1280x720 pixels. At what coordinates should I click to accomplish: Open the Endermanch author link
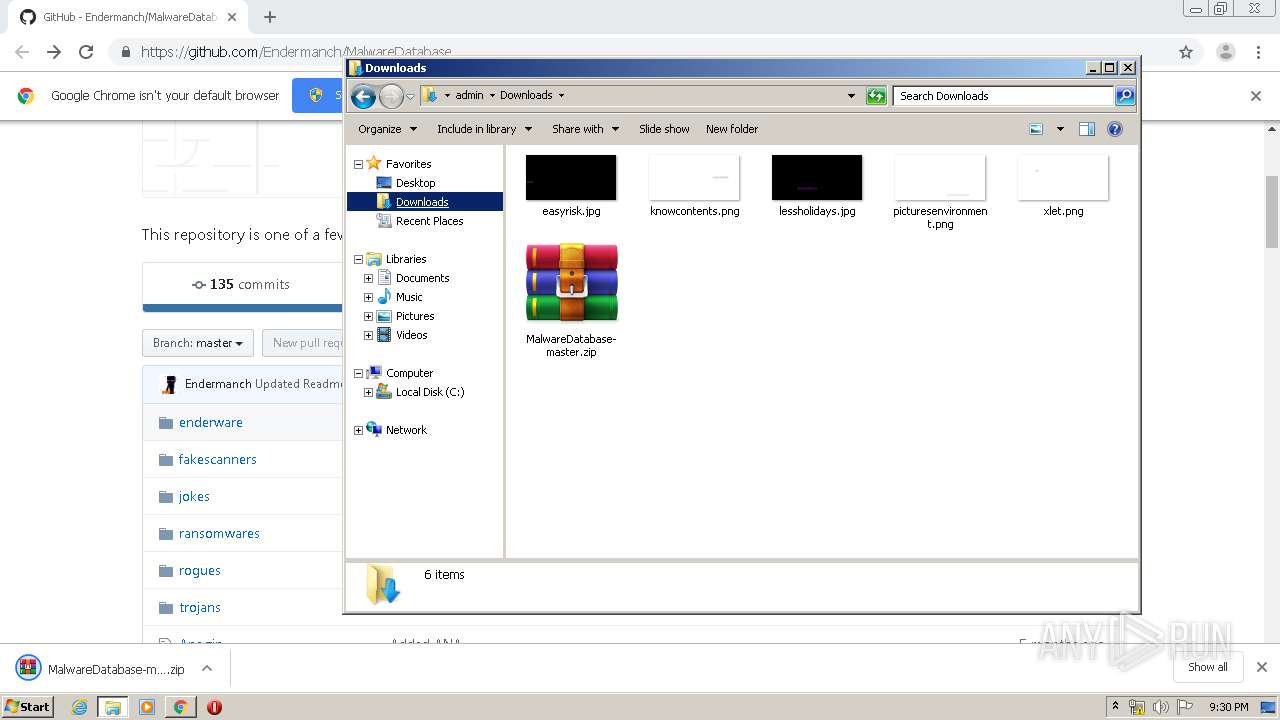(x=218, y=384)
